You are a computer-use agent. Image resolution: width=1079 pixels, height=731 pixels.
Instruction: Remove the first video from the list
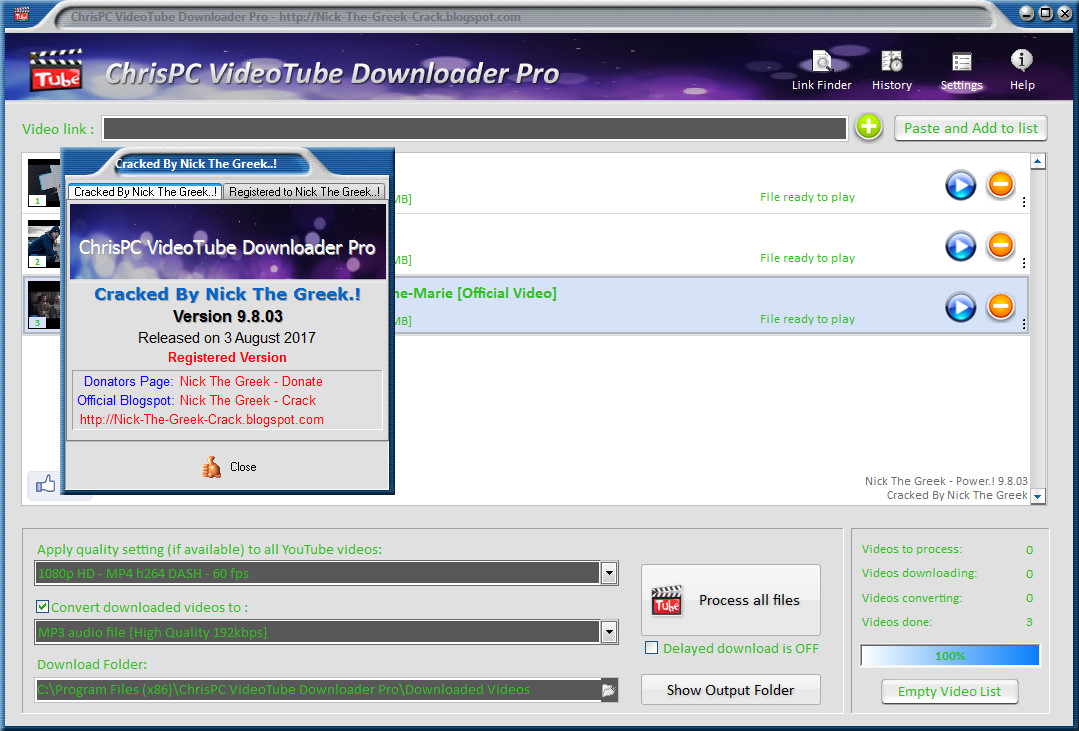1001,184
